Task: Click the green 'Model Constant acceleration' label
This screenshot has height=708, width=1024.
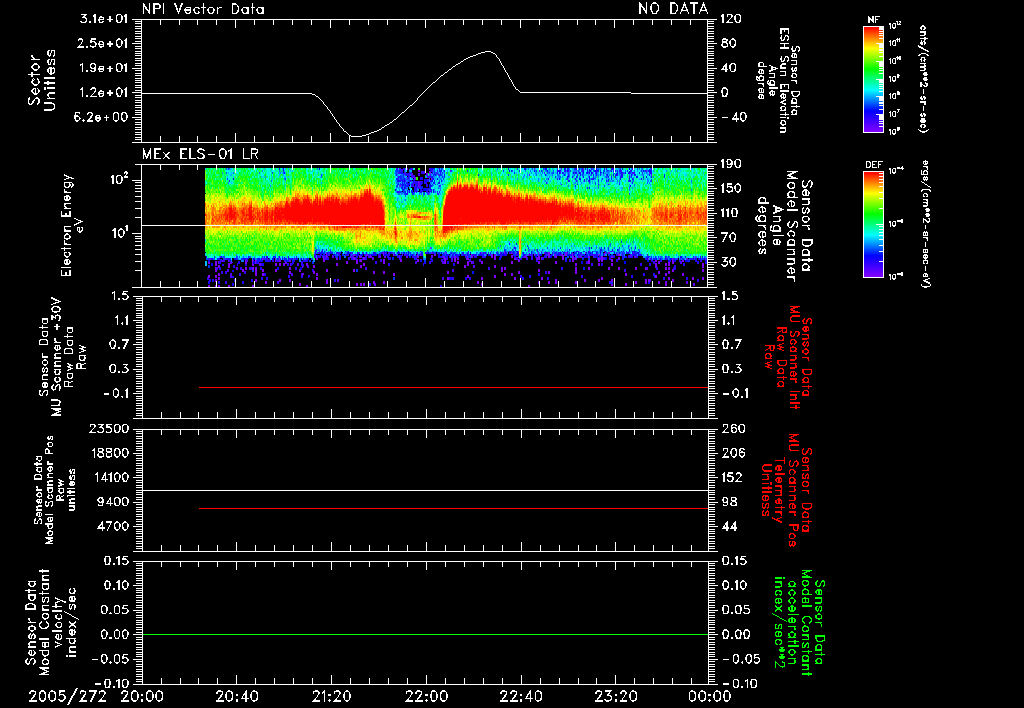Action: (799, 622)
